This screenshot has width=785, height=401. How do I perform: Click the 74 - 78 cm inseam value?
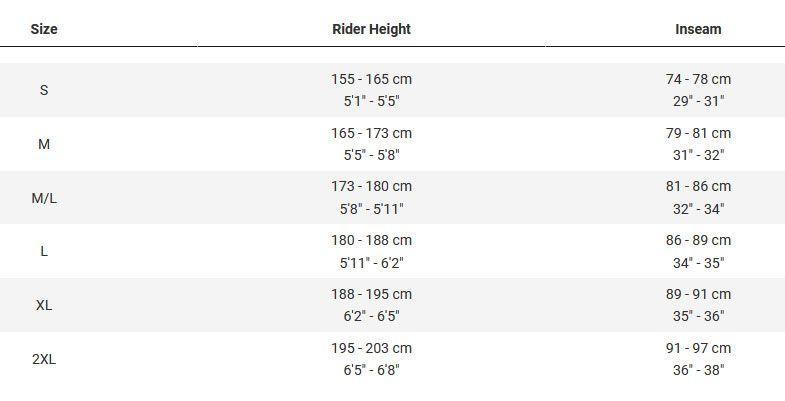click(698, 79)
